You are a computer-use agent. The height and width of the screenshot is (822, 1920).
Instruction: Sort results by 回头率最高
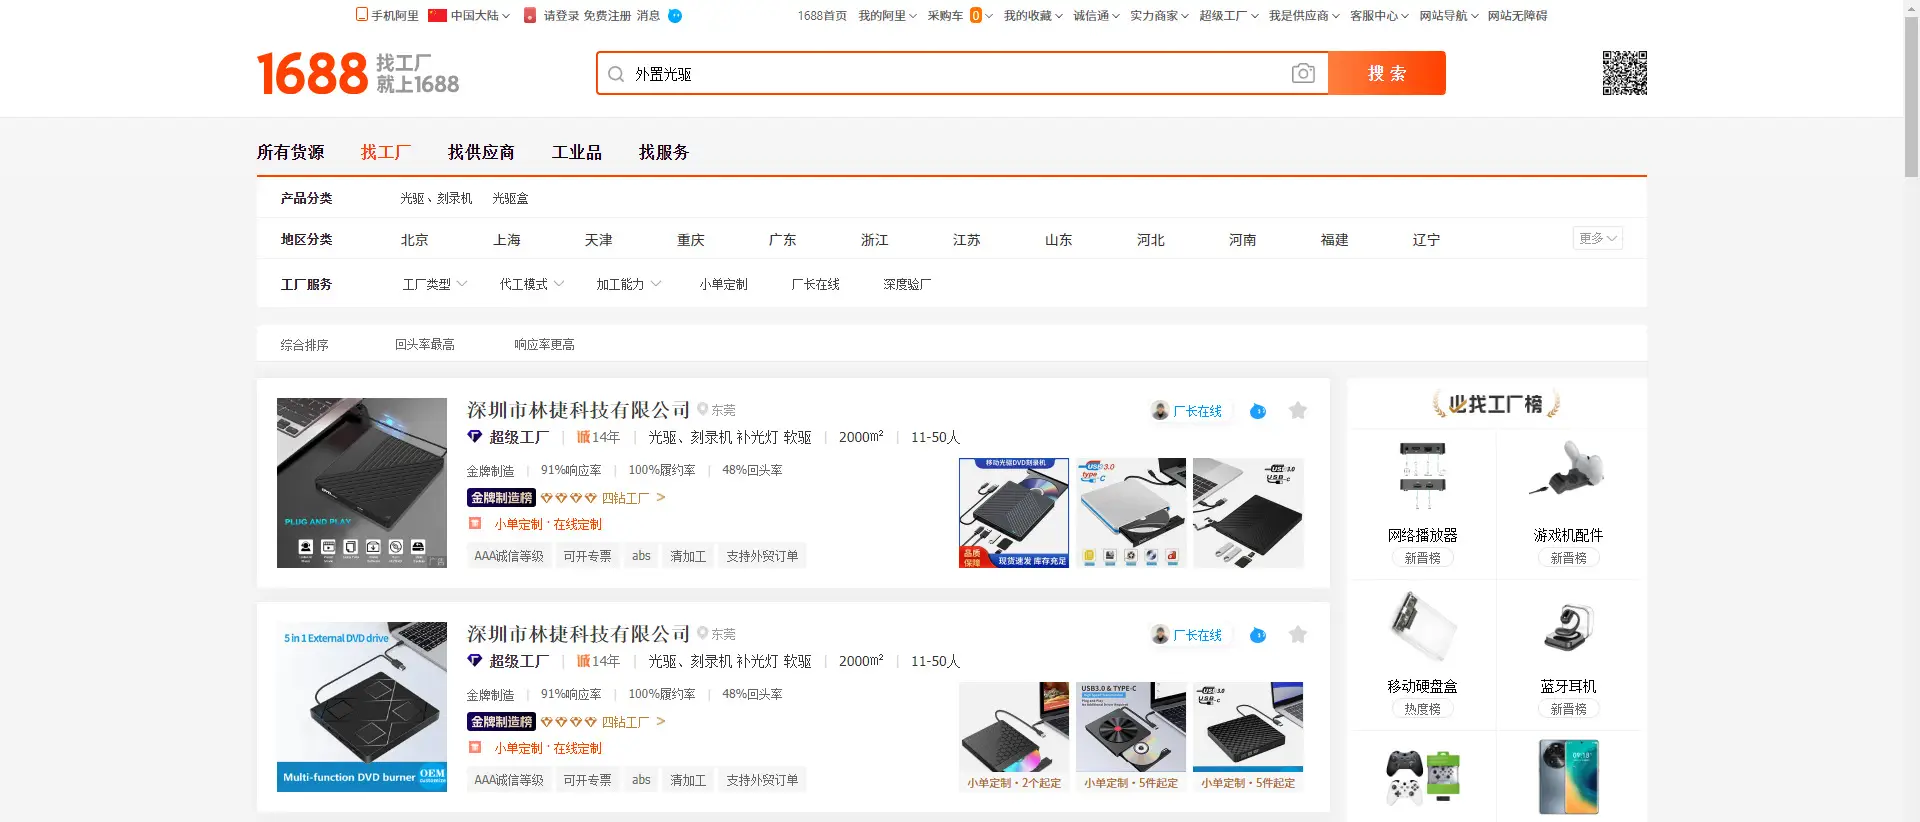pos(425,344)
